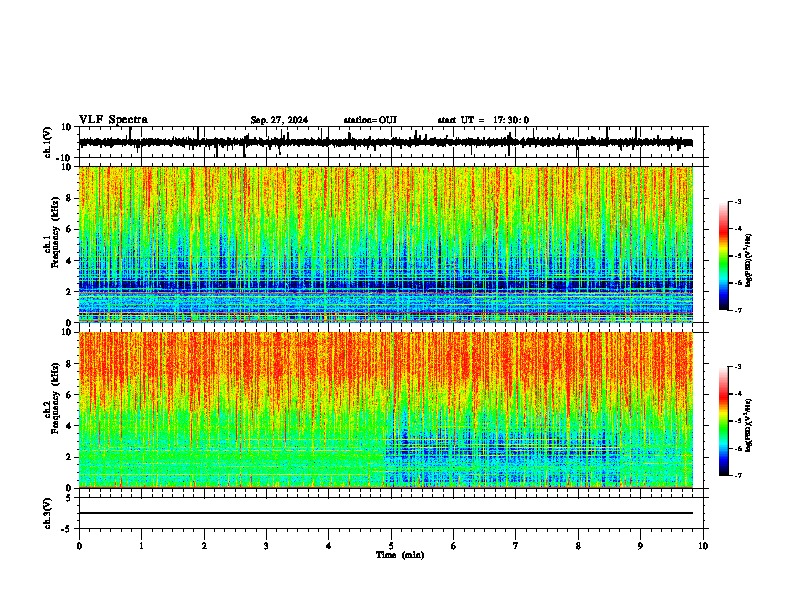Click the ch.1 colorbar label log(PSD)
This screenshot has height=612, width=792.
749,260
